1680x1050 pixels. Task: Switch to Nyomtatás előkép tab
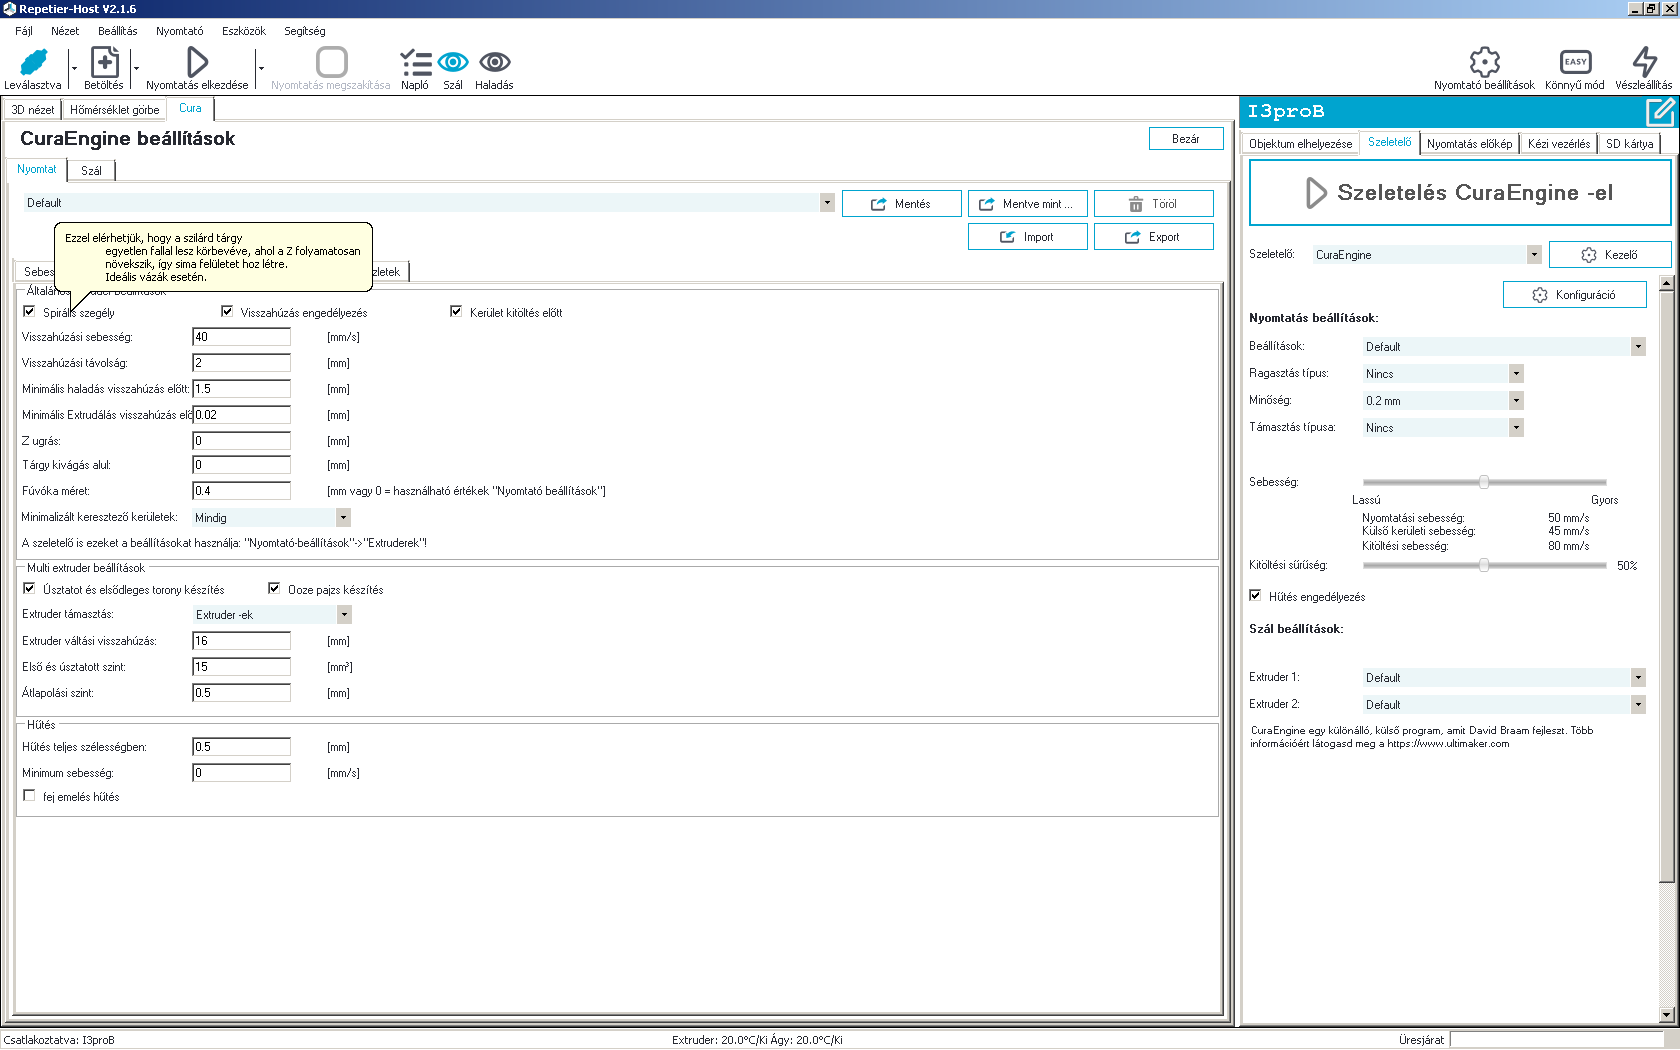[x=1469, y=144]
